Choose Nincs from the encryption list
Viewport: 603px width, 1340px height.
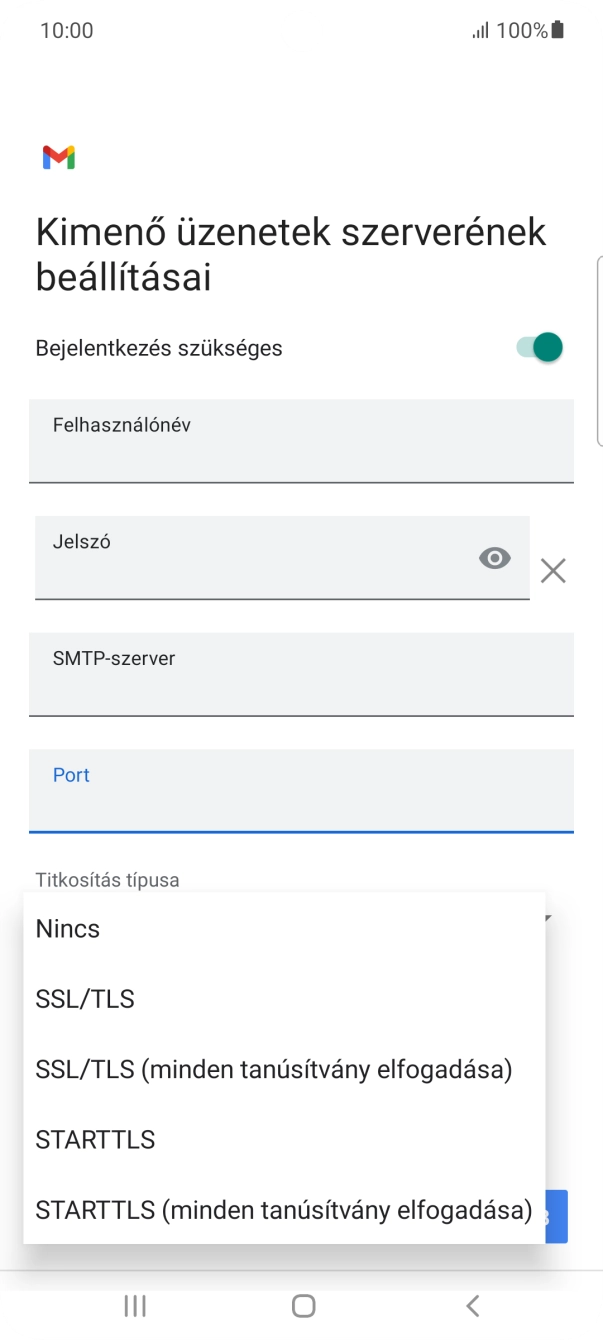pyautogui.click(x=66, y=928)
